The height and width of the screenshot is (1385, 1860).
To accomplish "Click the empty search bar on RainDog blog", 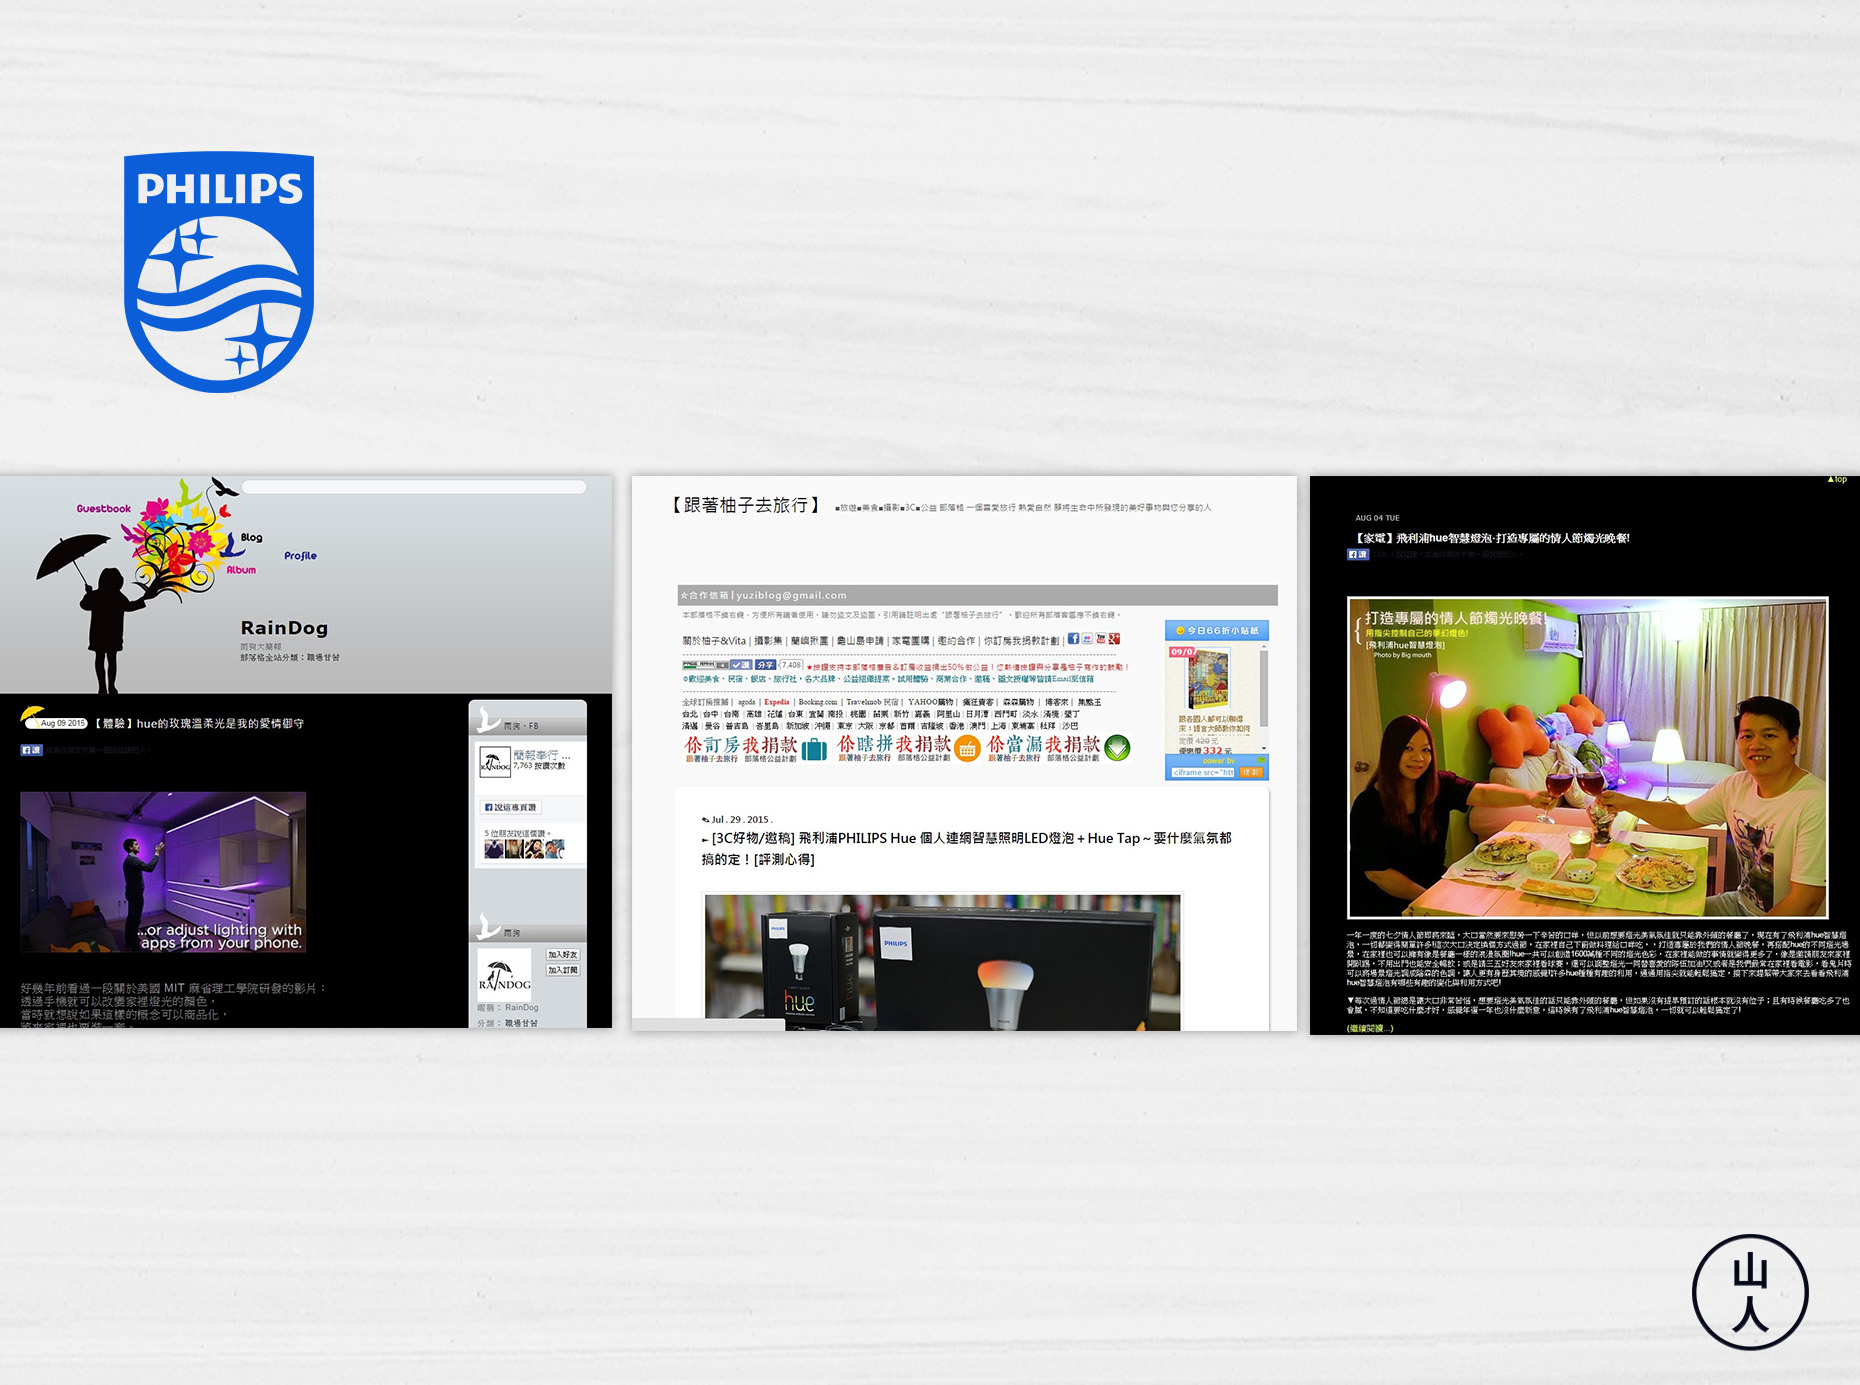I will point(414,487).
